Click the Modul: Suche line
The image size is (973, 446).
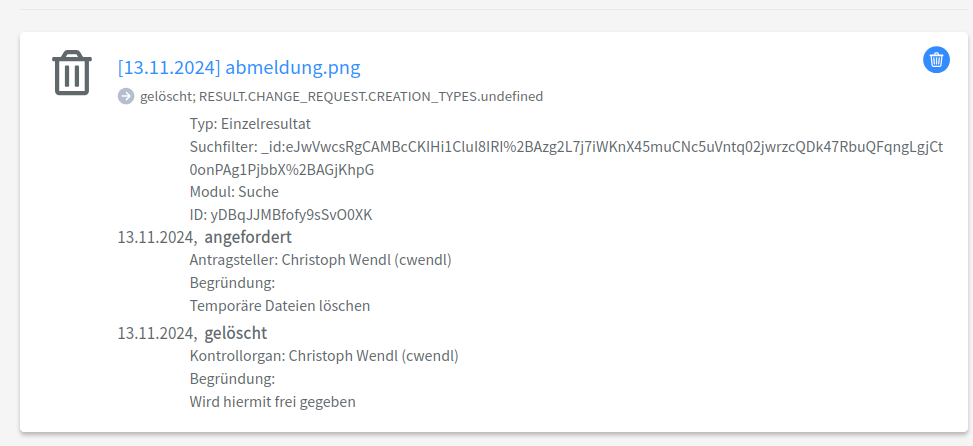234,192
